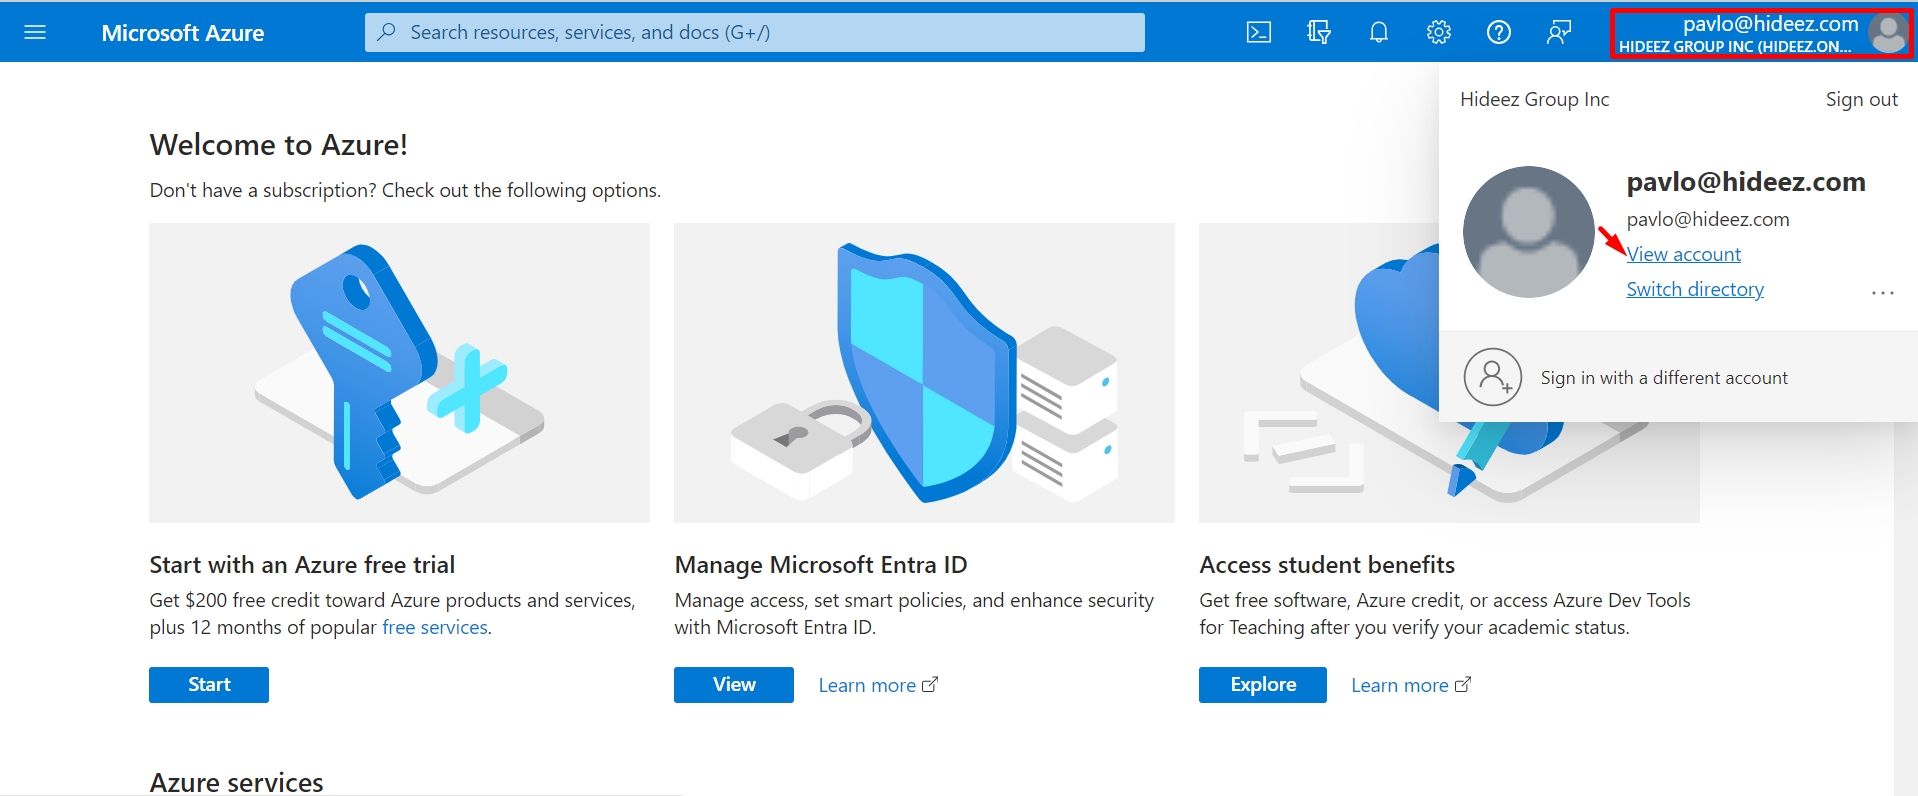Open the Help question mark icon
The height and width of the screenshot is (796, 1918).
(1498, 32)
